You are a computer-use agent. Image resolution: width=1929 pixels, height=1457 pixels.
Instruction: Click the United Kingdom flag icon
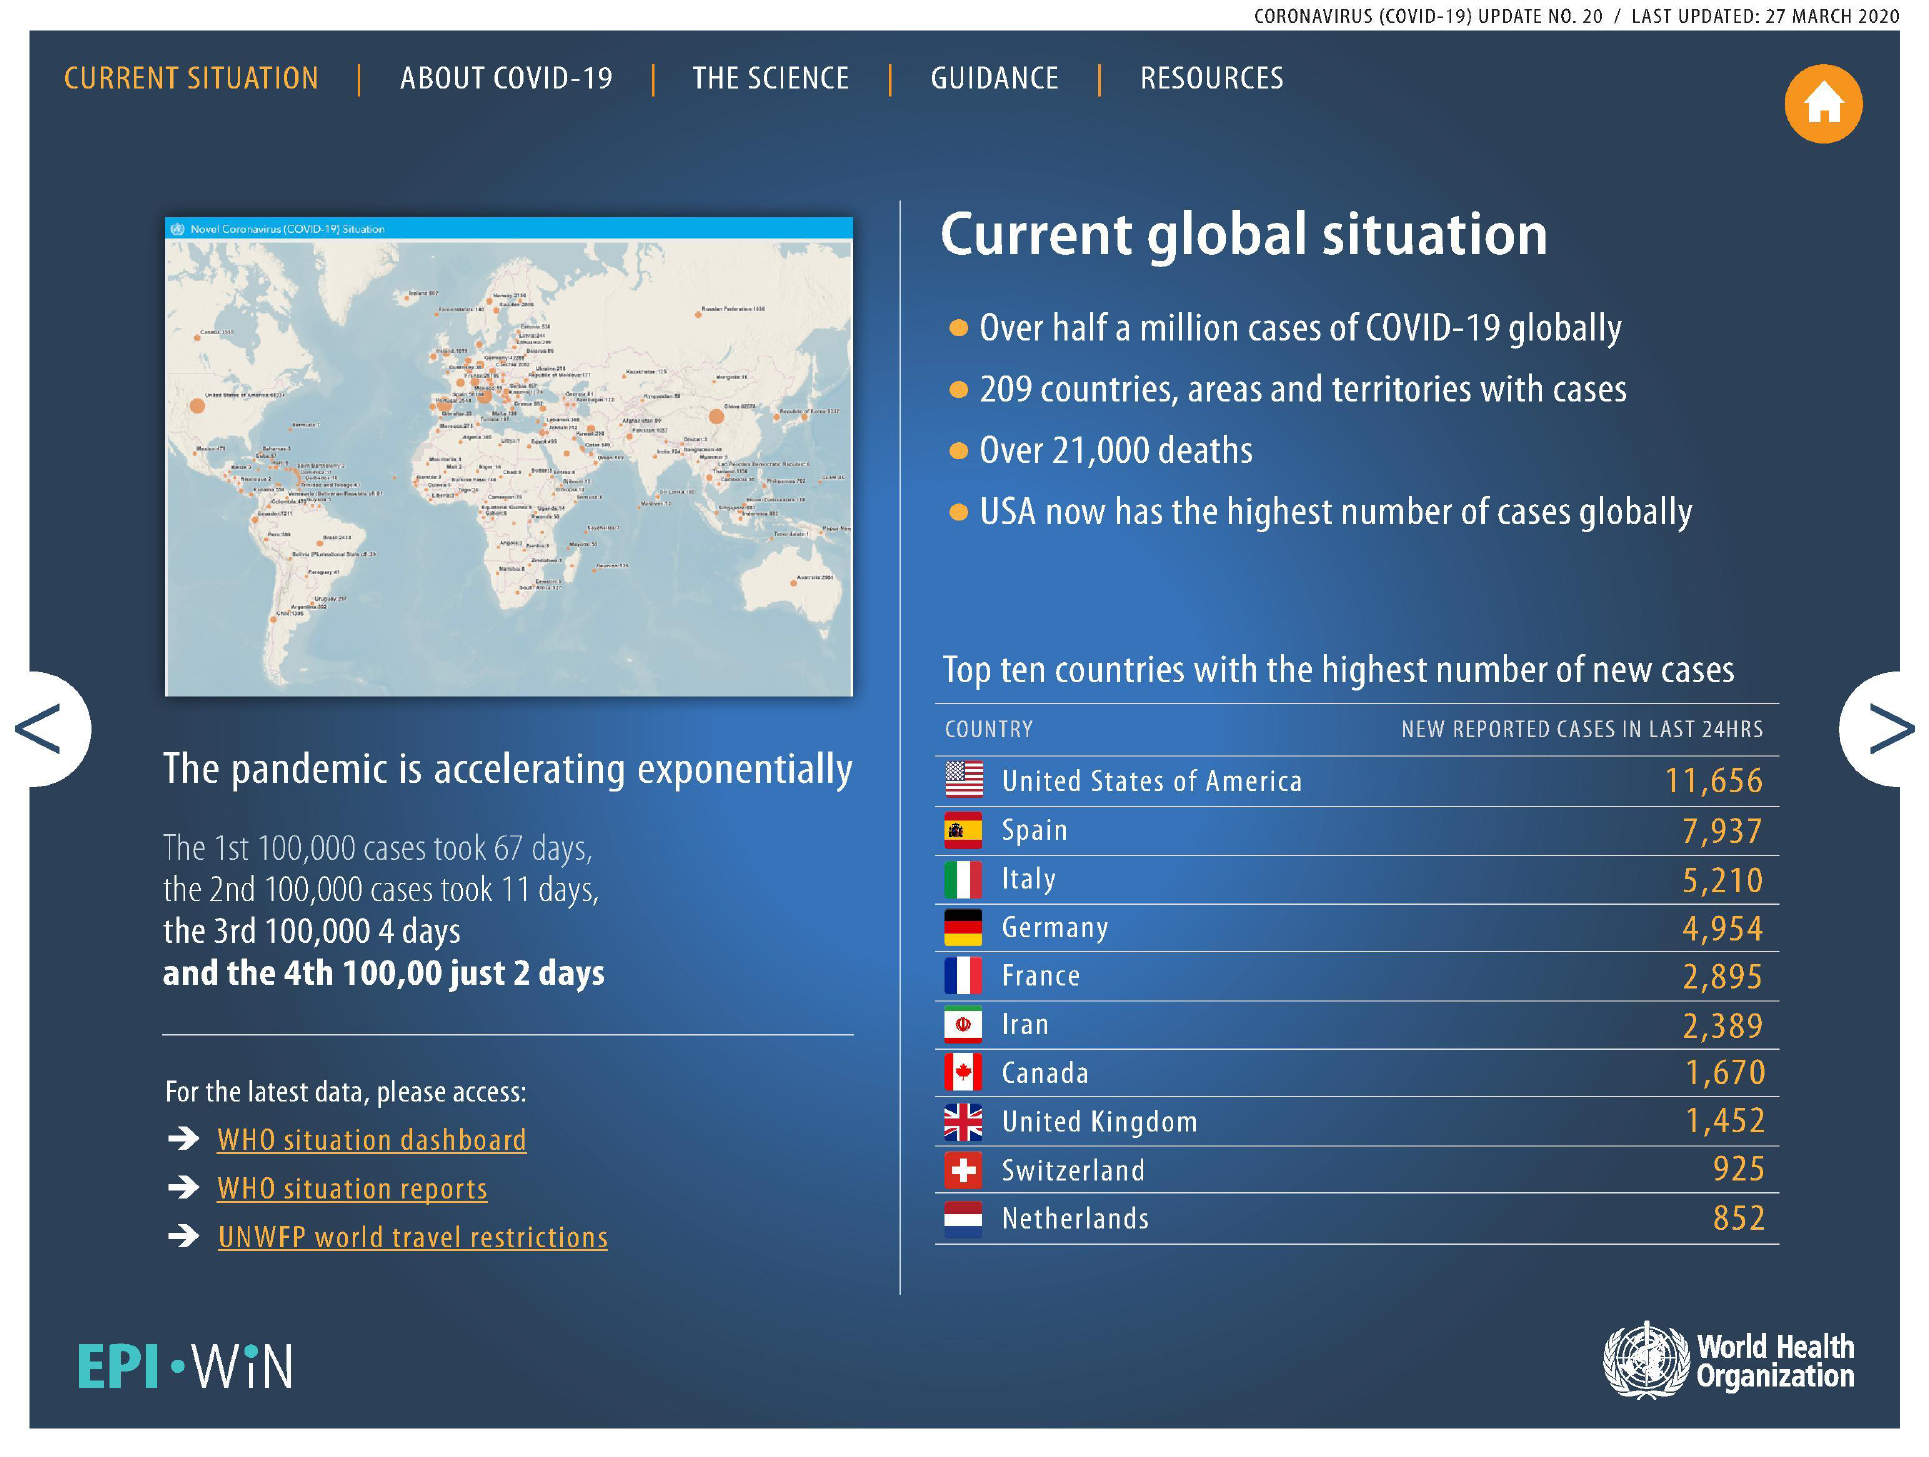point(963,1122)
